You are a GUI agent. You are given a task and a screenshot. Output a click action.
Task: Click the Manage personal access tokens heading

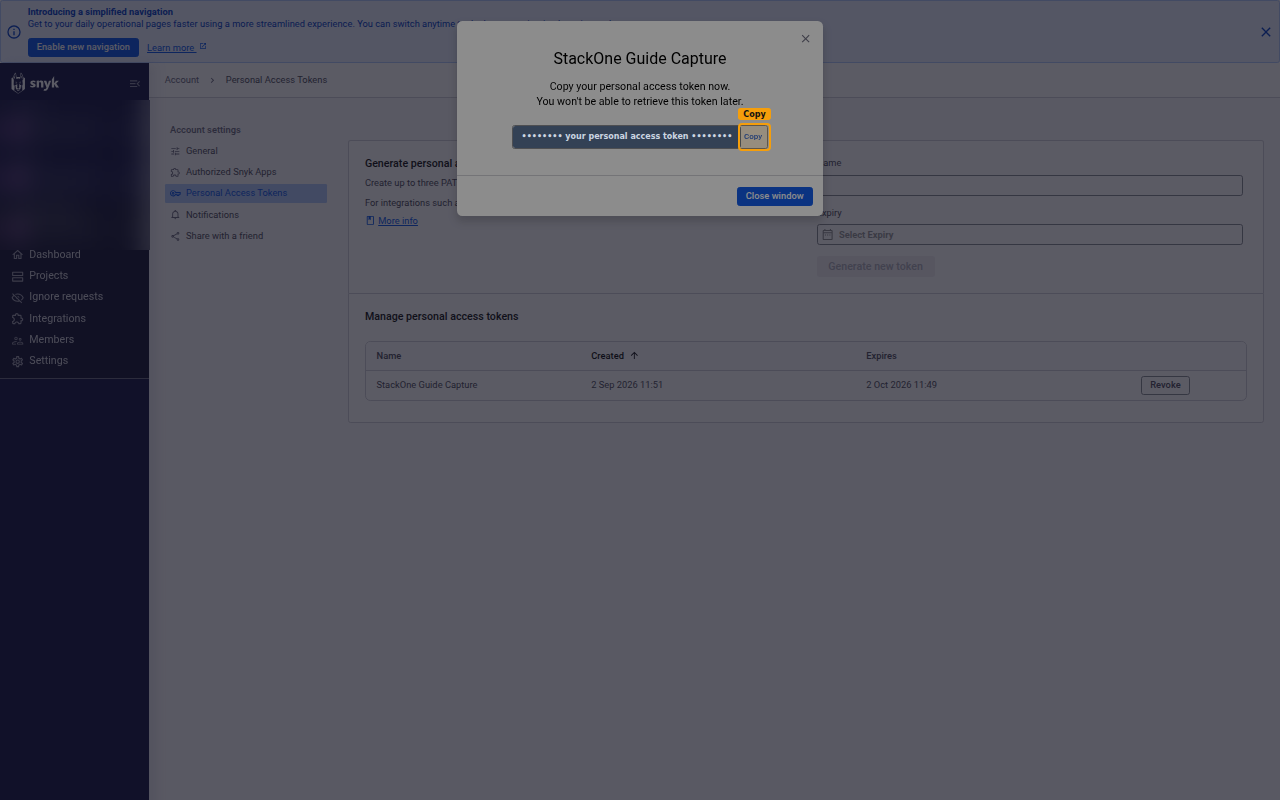click(x=442, y=316)
